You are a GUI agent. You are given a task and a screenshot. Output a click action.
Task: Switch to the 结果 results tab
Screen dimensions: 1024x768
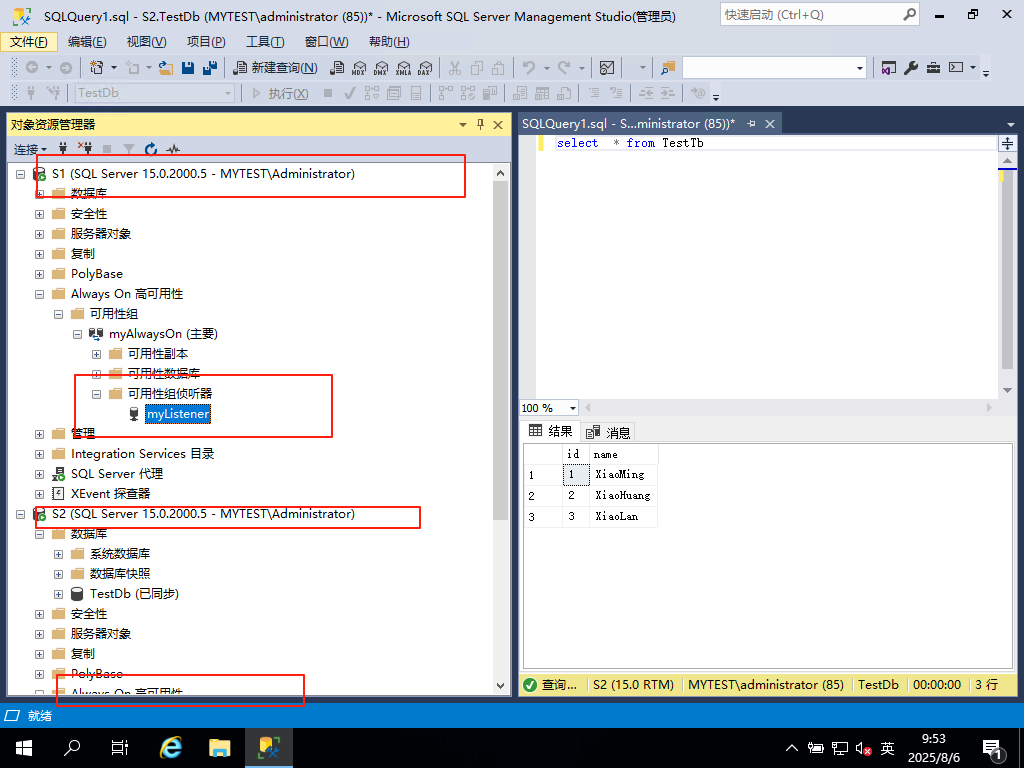(551, 431)
